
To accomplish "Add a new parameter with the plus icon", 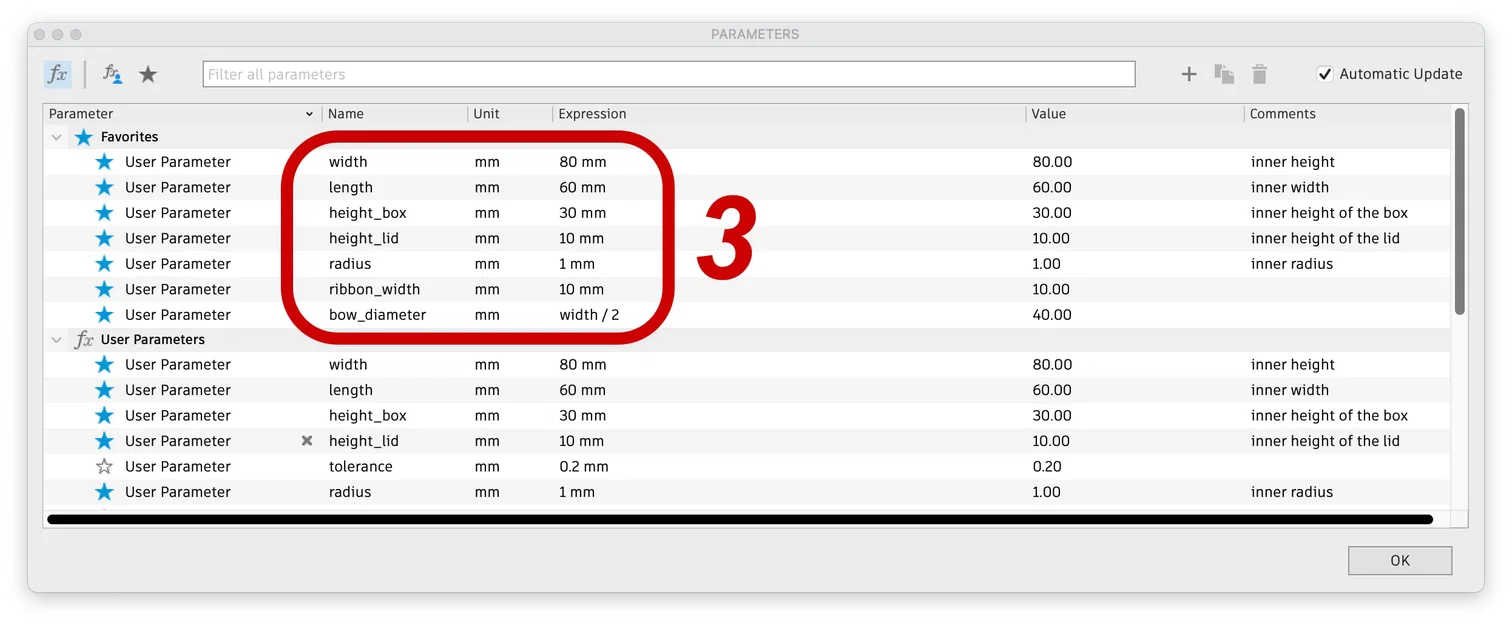I will [1189, 74].
